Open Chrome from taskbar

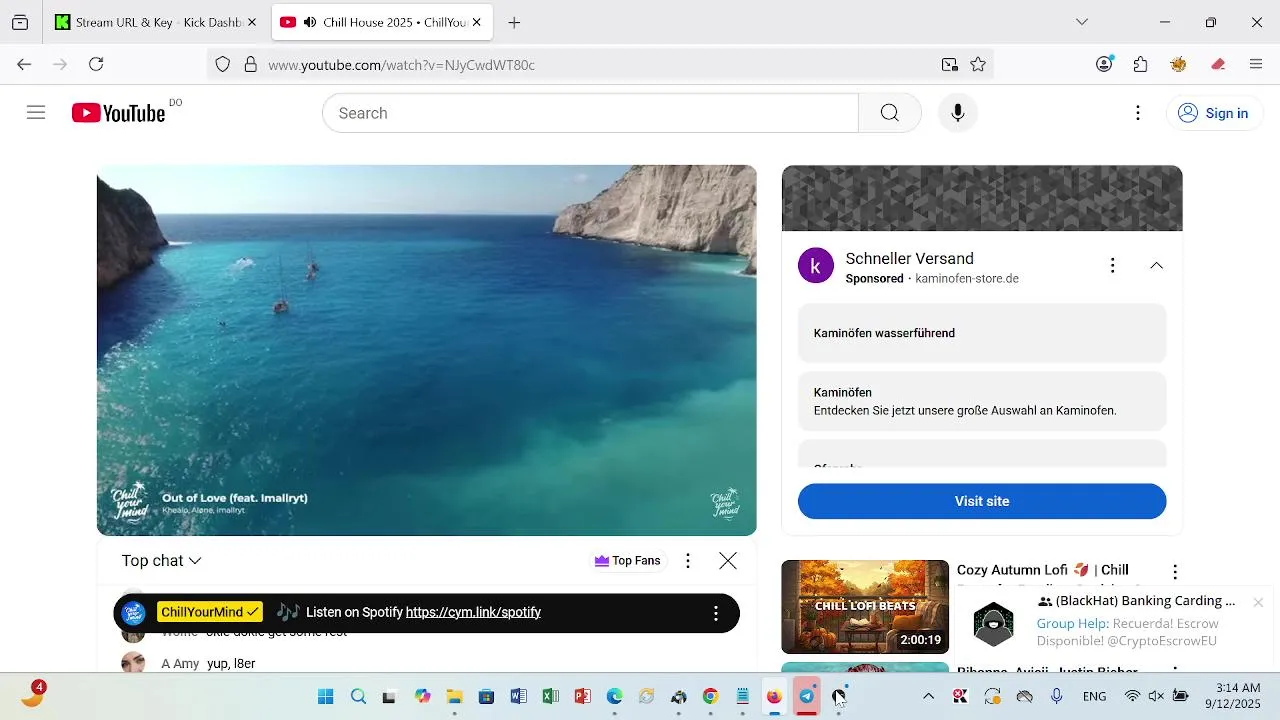pos(710,696)
